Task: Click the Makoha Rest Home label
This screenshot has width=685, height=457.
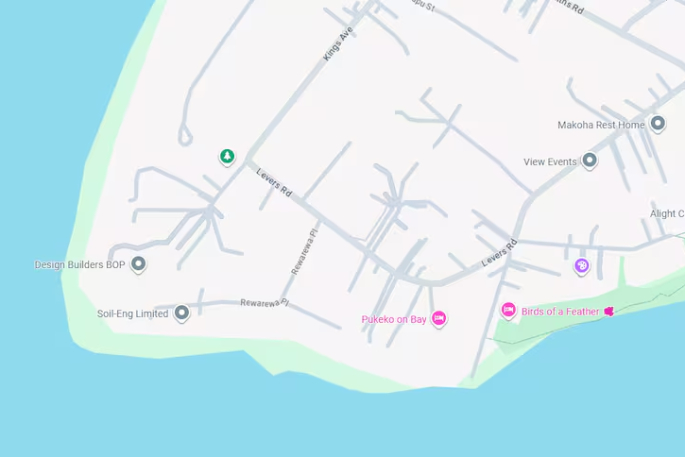Action: 601,125
